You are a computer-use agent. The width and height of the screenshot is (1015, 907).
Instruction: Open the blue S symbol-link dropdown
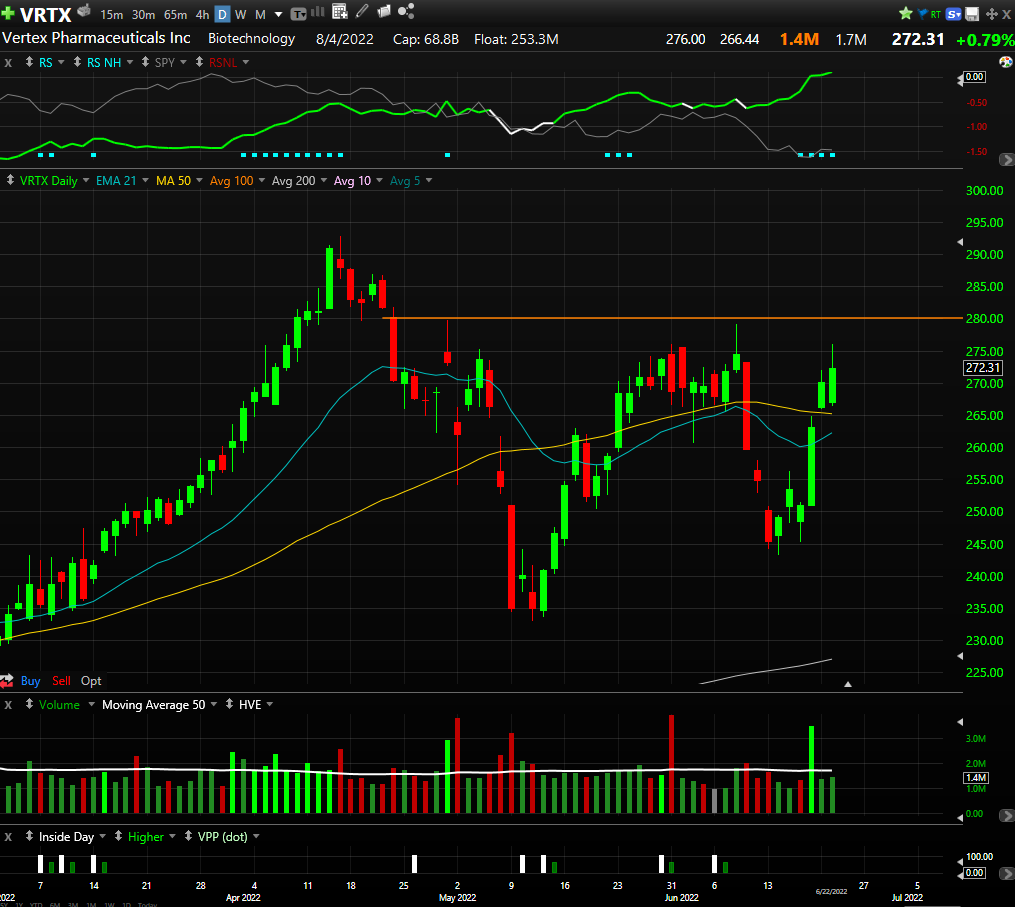pyautogui.click(x=954, y=14)
